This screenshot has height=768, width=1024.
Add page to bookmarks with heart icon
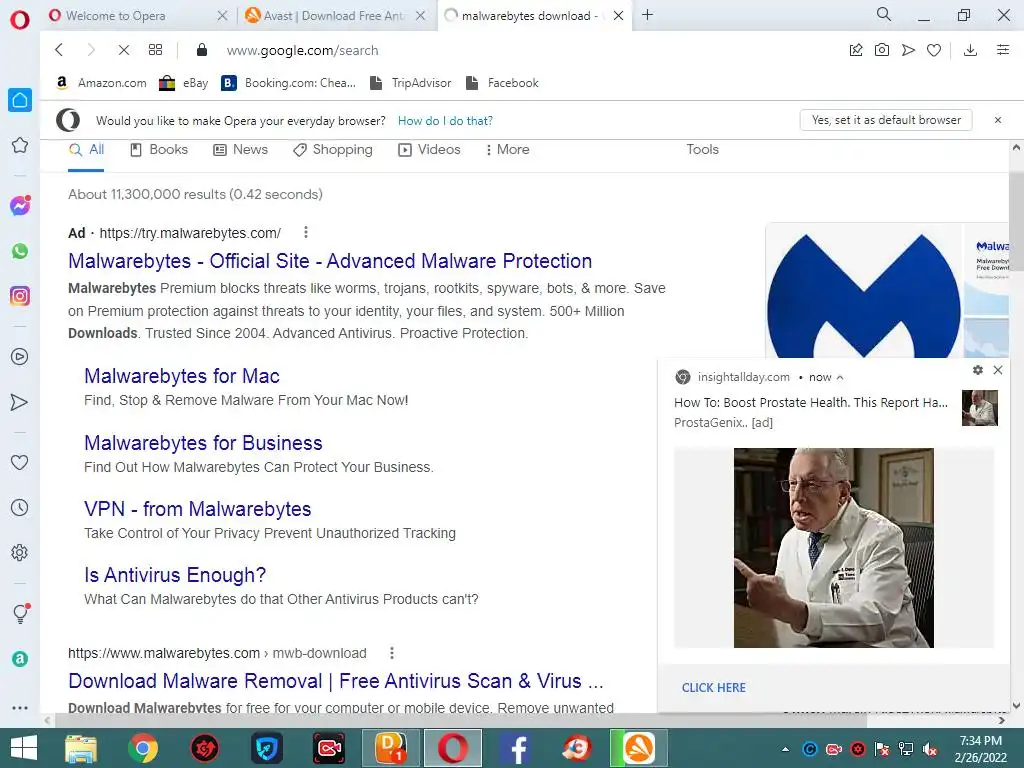(x=934, y=50)
